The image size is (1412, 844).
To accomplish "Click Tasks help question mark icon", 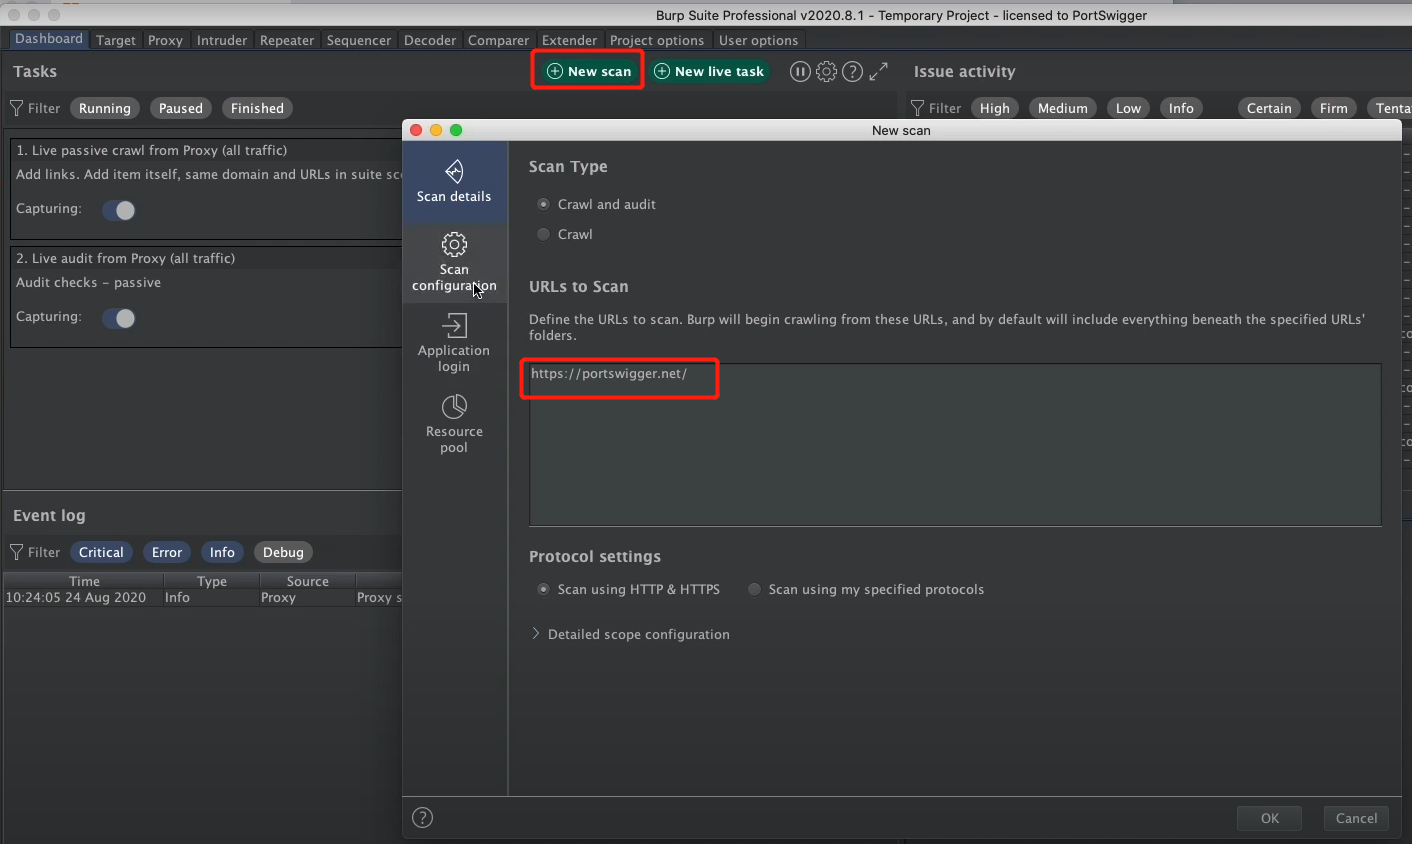I will 852,72.
